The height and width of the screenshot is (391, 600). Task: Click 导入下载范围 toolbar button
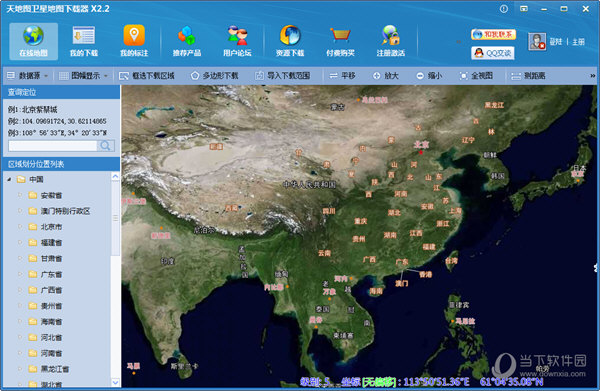point(282,76)
